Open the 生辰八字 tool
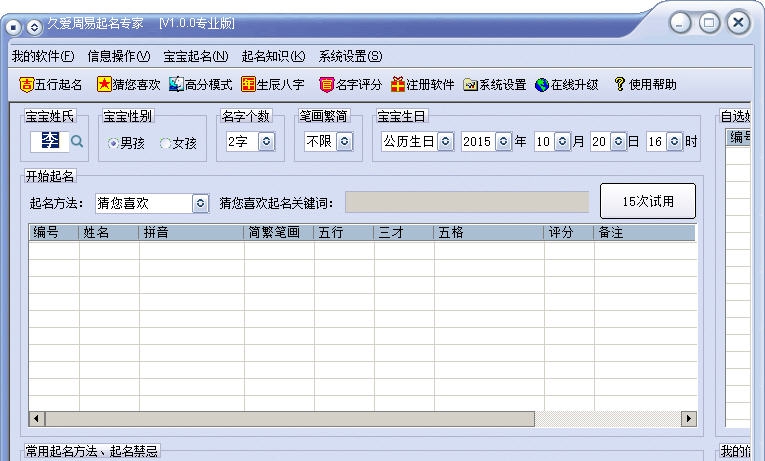Viewport: 765px width, 461px height. pos(273,84)
